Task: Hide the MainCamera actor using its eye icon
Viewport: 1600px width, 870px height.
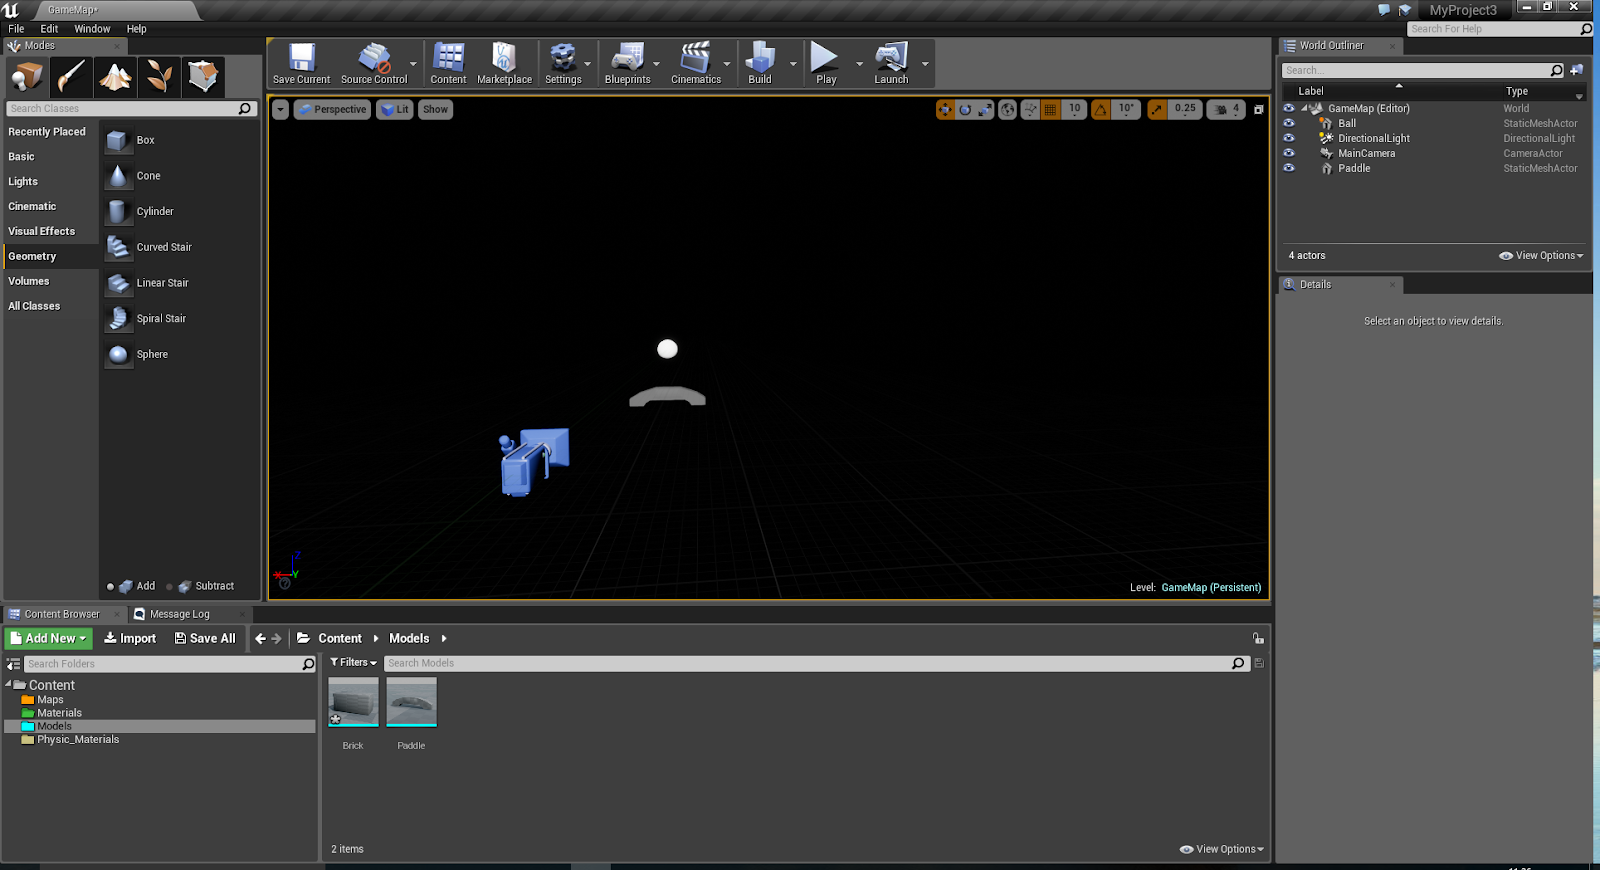Action: coord(1289,153)
